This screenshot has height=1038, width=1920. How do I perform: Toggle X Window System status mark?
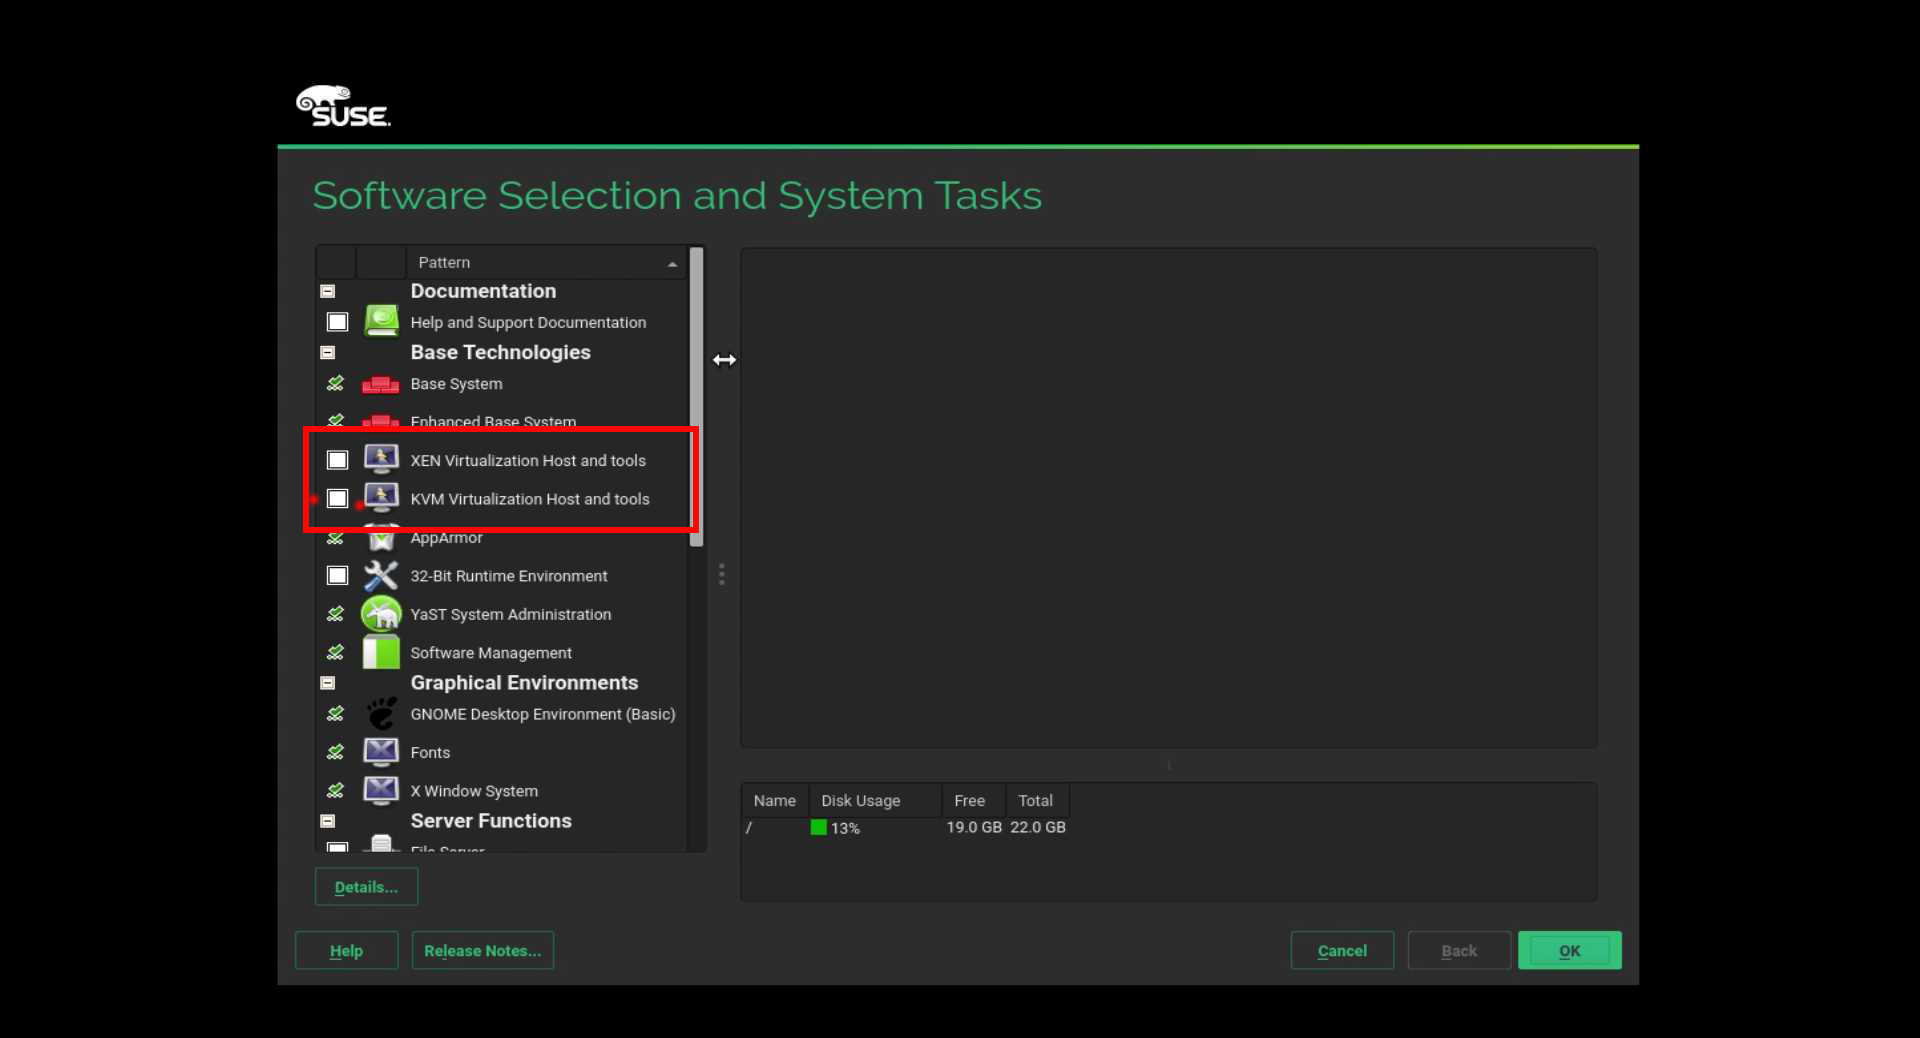[336, 790]
